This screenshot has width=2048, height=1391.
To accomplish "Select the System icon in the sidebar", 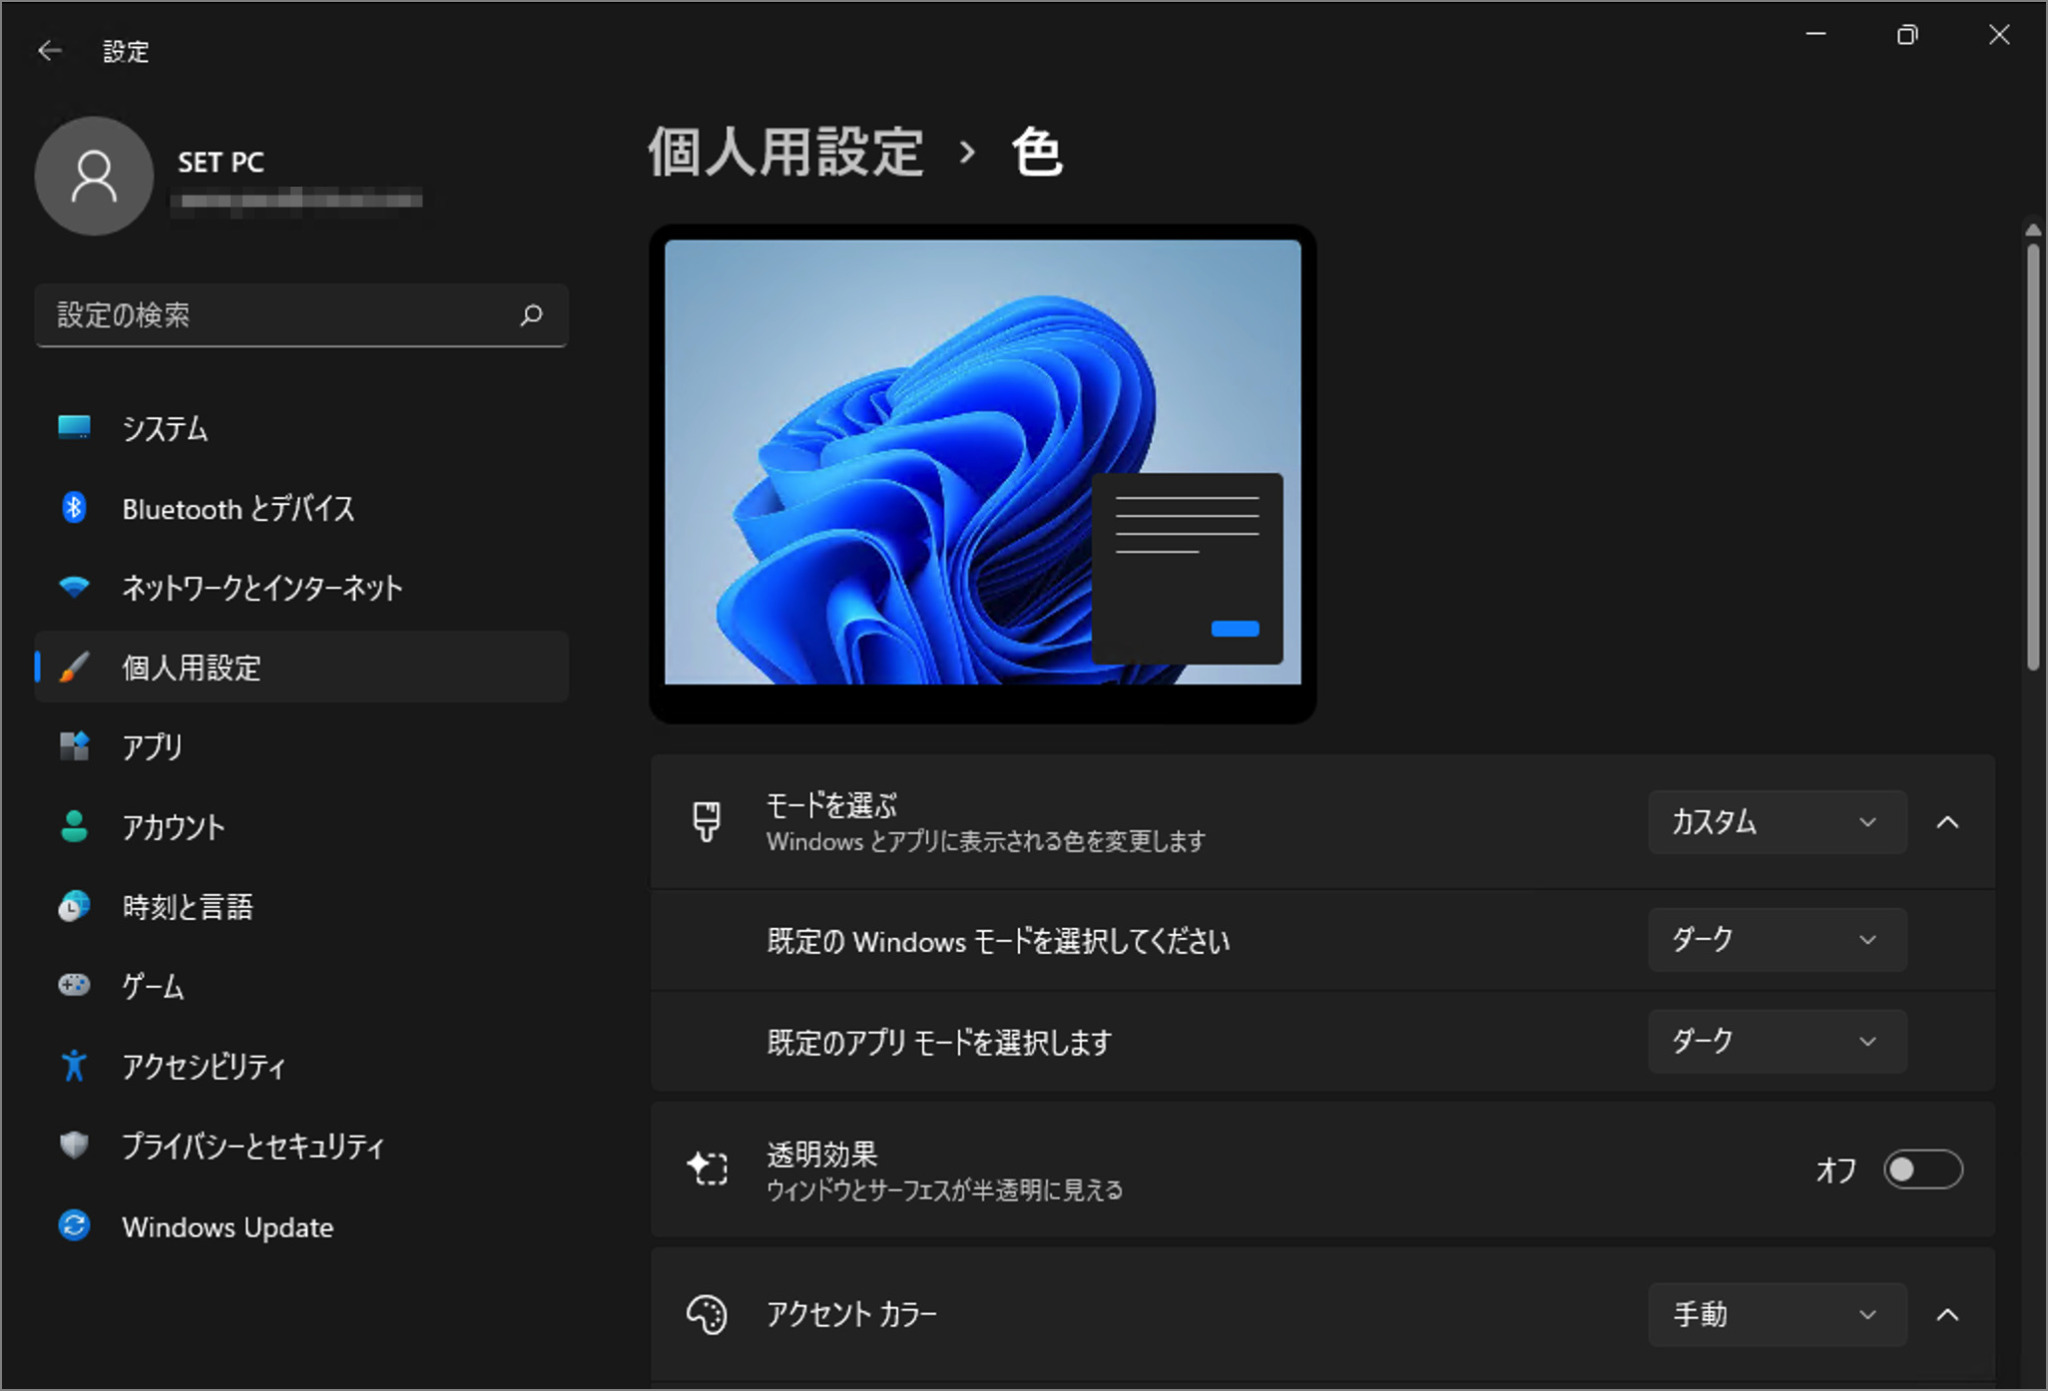I will click(x=74, y=428).
